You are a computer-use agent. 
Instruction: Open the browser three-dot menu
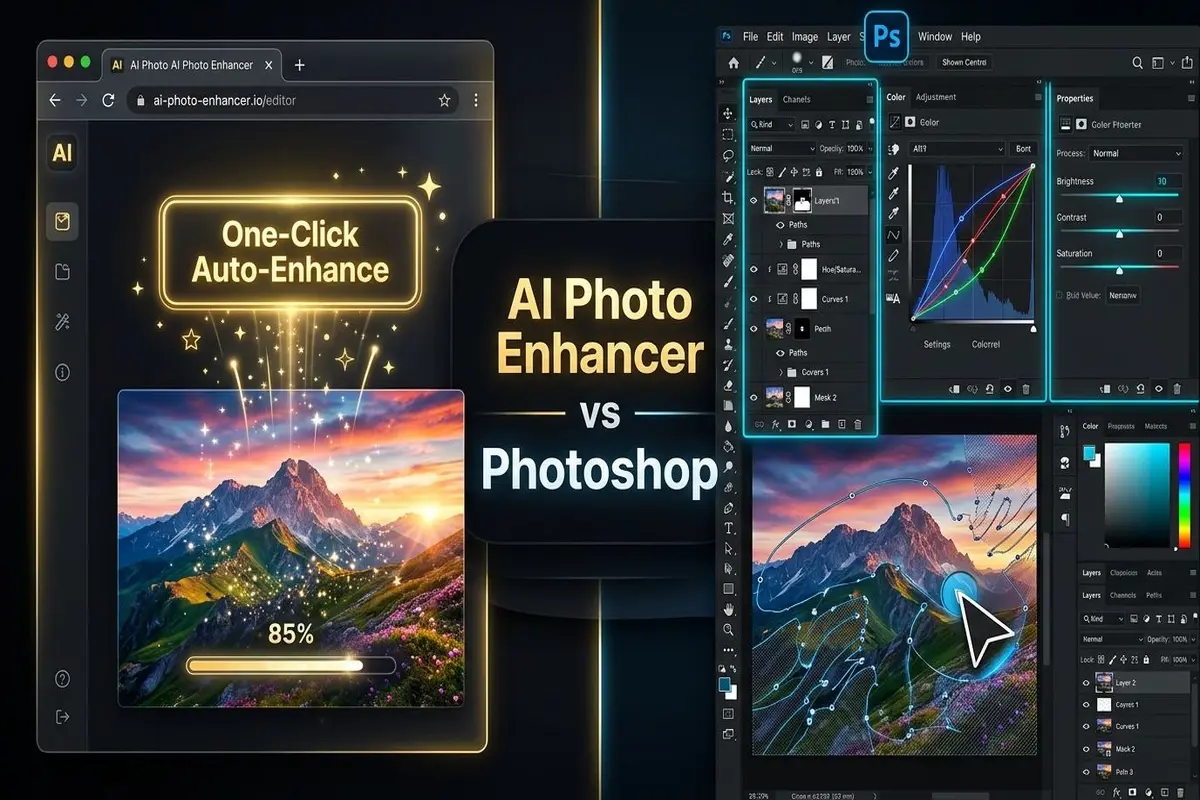(x=475, y=100)
